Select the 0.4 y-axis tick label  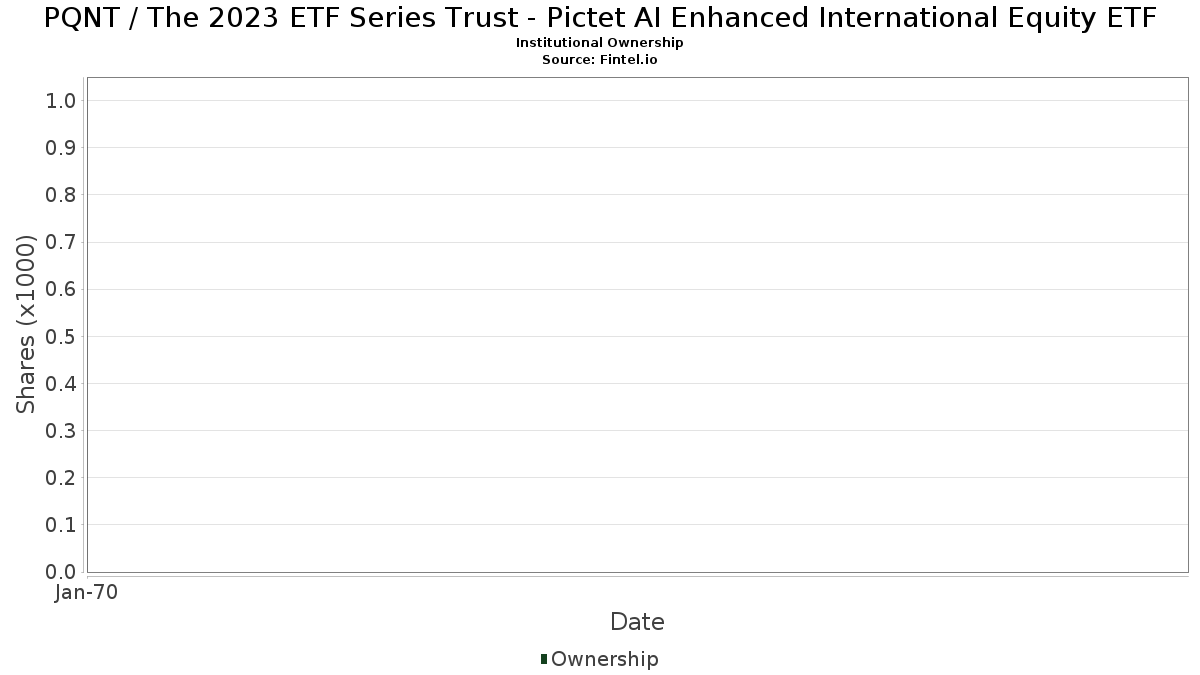[x=61, y=384]
